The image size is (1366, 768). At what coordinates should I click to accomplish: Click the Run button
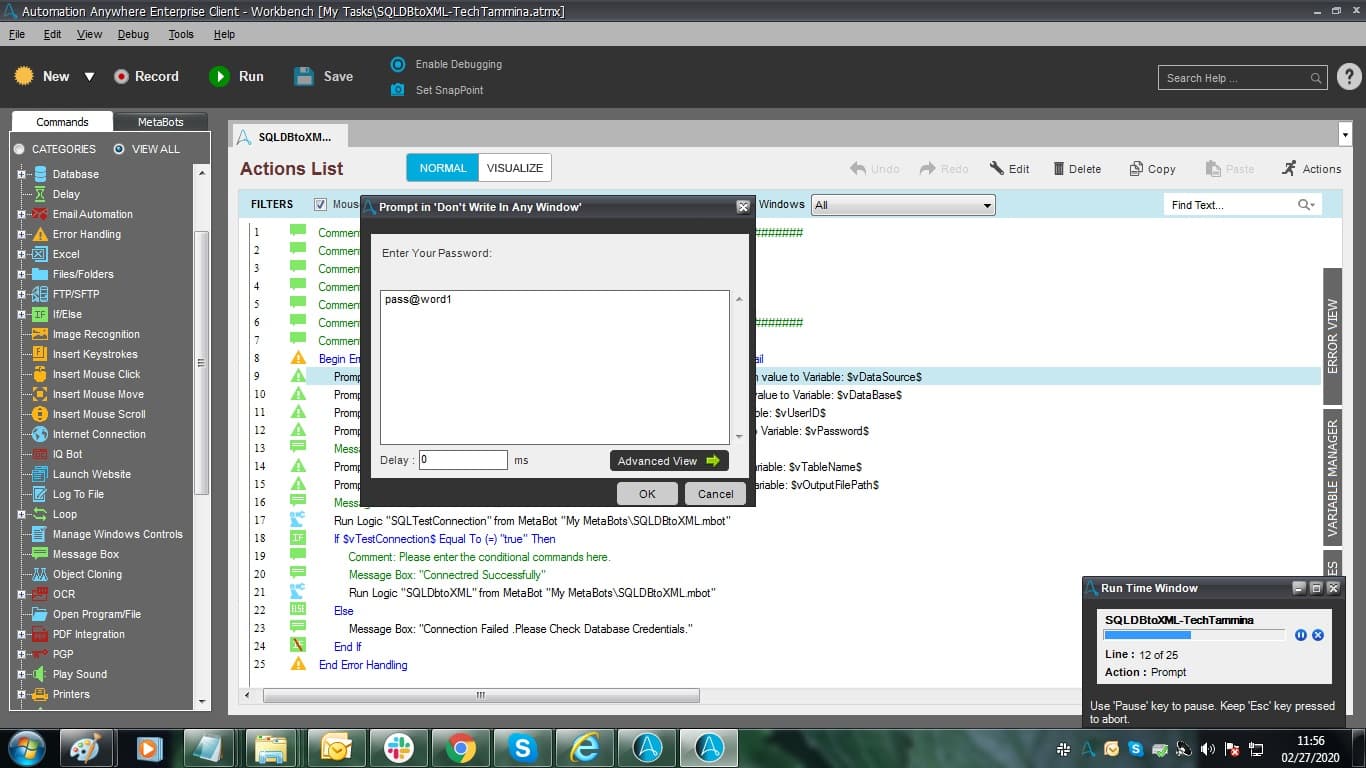[x=237, y=76]
